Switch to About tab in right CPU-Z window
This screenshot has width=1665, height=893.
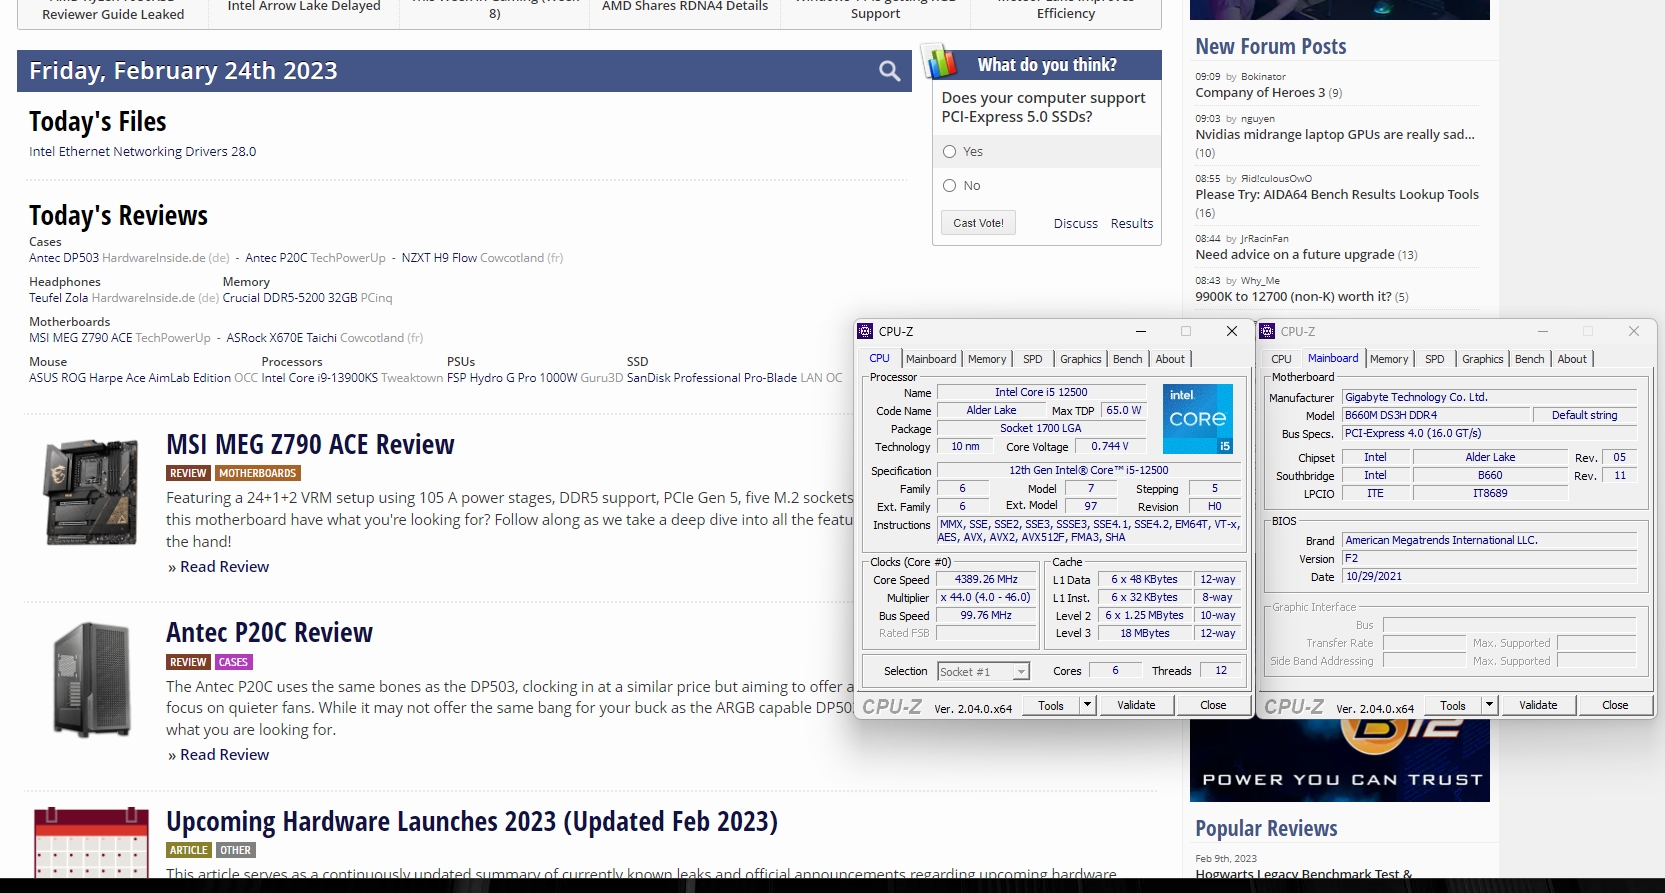click(x=1573, y=359)
